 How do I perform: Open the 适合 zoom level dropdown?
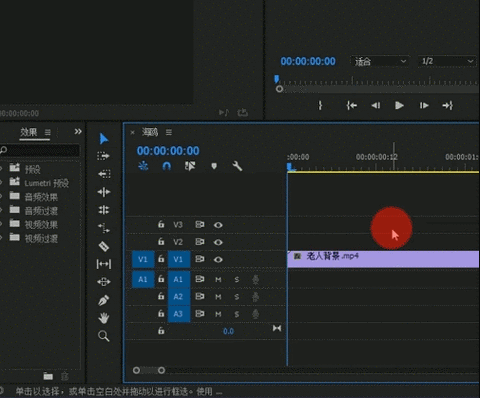pos(379,61)
